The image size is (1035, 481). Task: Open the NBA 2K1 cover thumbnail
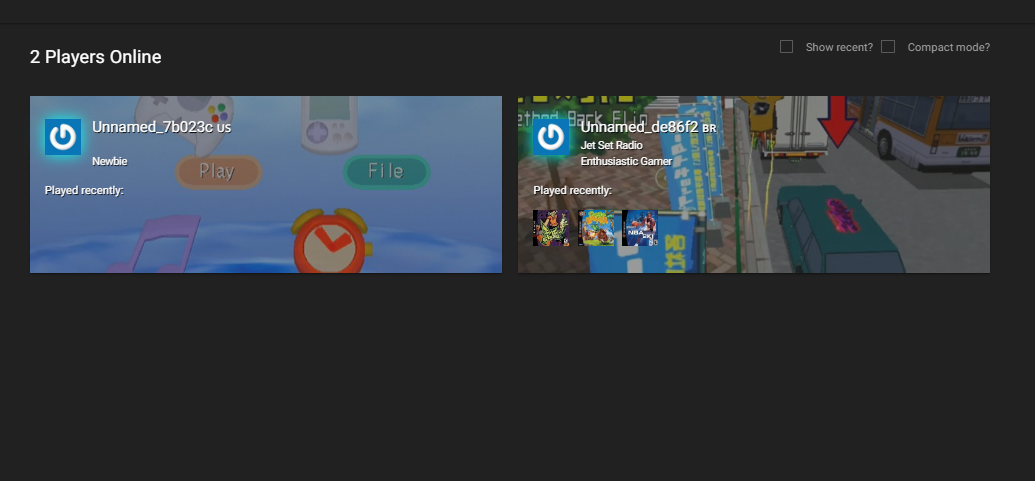tap(640, 228)
